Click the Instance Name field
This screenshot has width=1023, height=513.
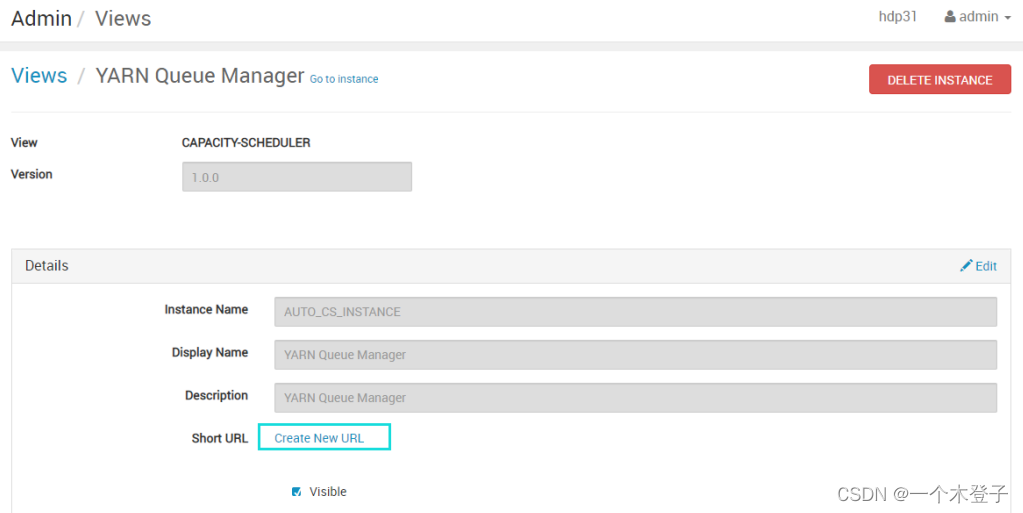[635, 312]
